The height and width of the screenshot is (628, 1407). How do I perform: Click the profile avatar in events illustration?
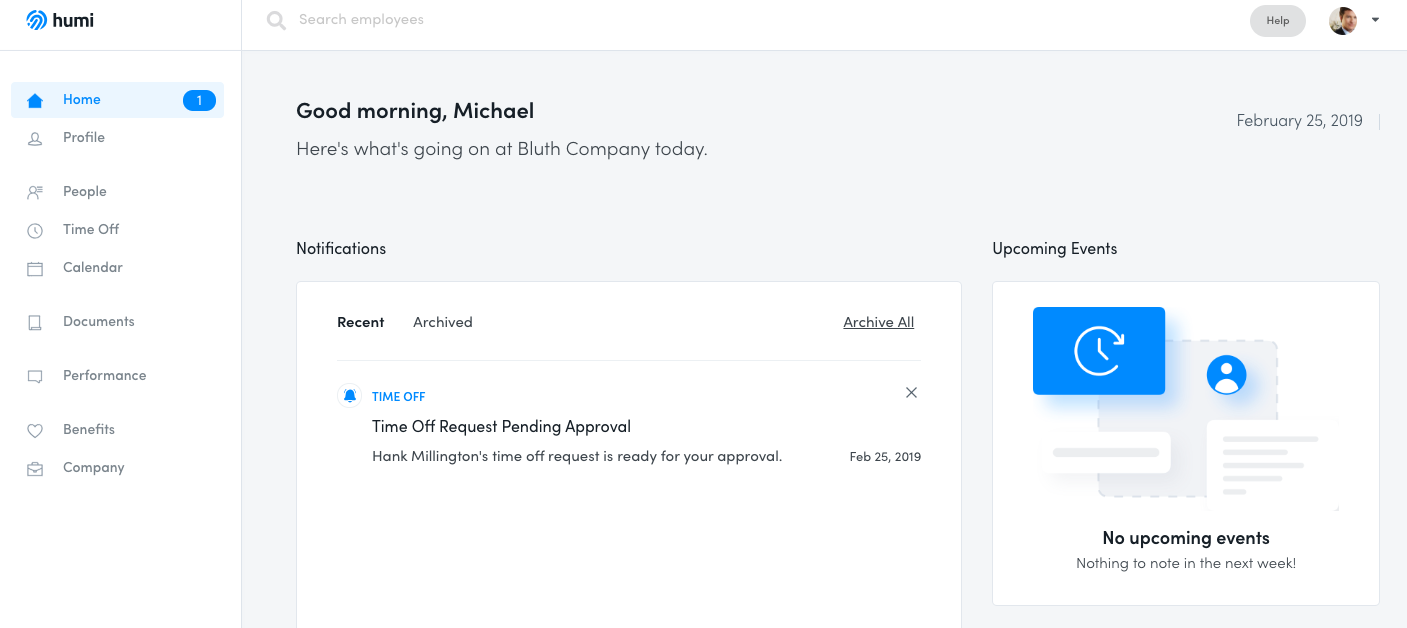[x=1227, y=375]
